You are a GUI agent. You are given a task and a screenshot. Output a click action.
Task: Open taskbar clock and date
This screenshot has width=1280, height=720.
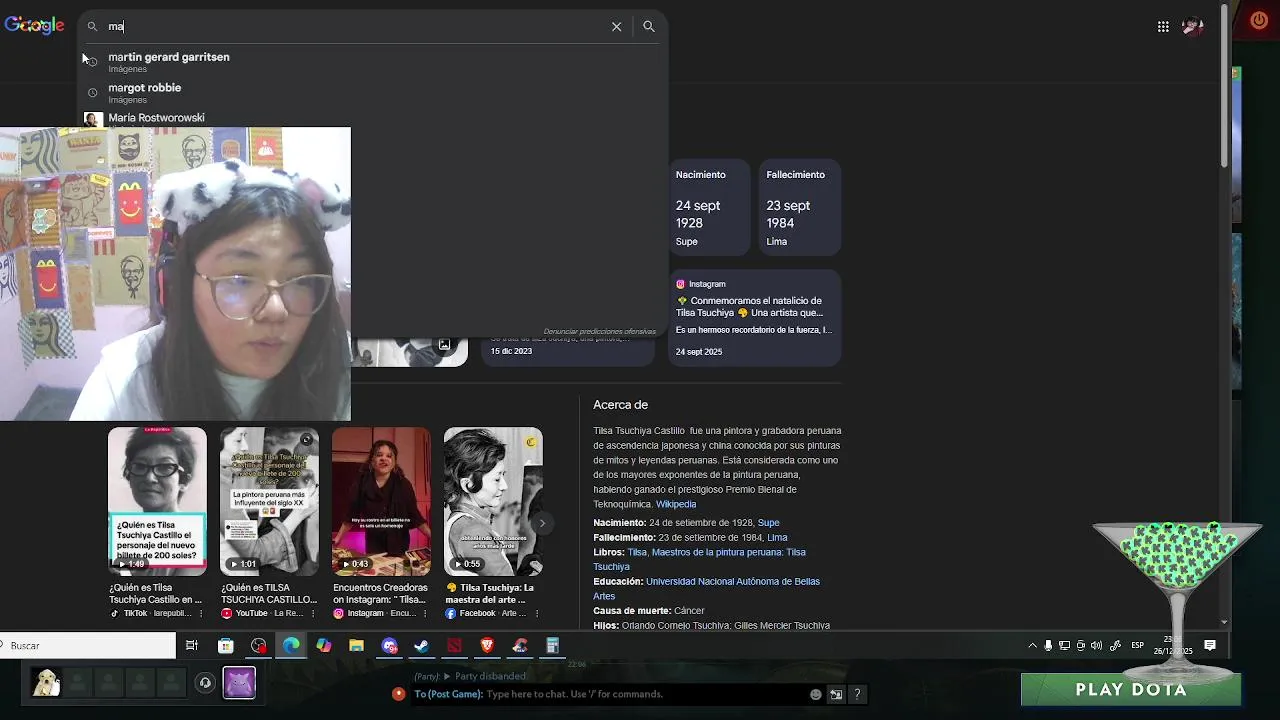click(x=1175, y=646)
